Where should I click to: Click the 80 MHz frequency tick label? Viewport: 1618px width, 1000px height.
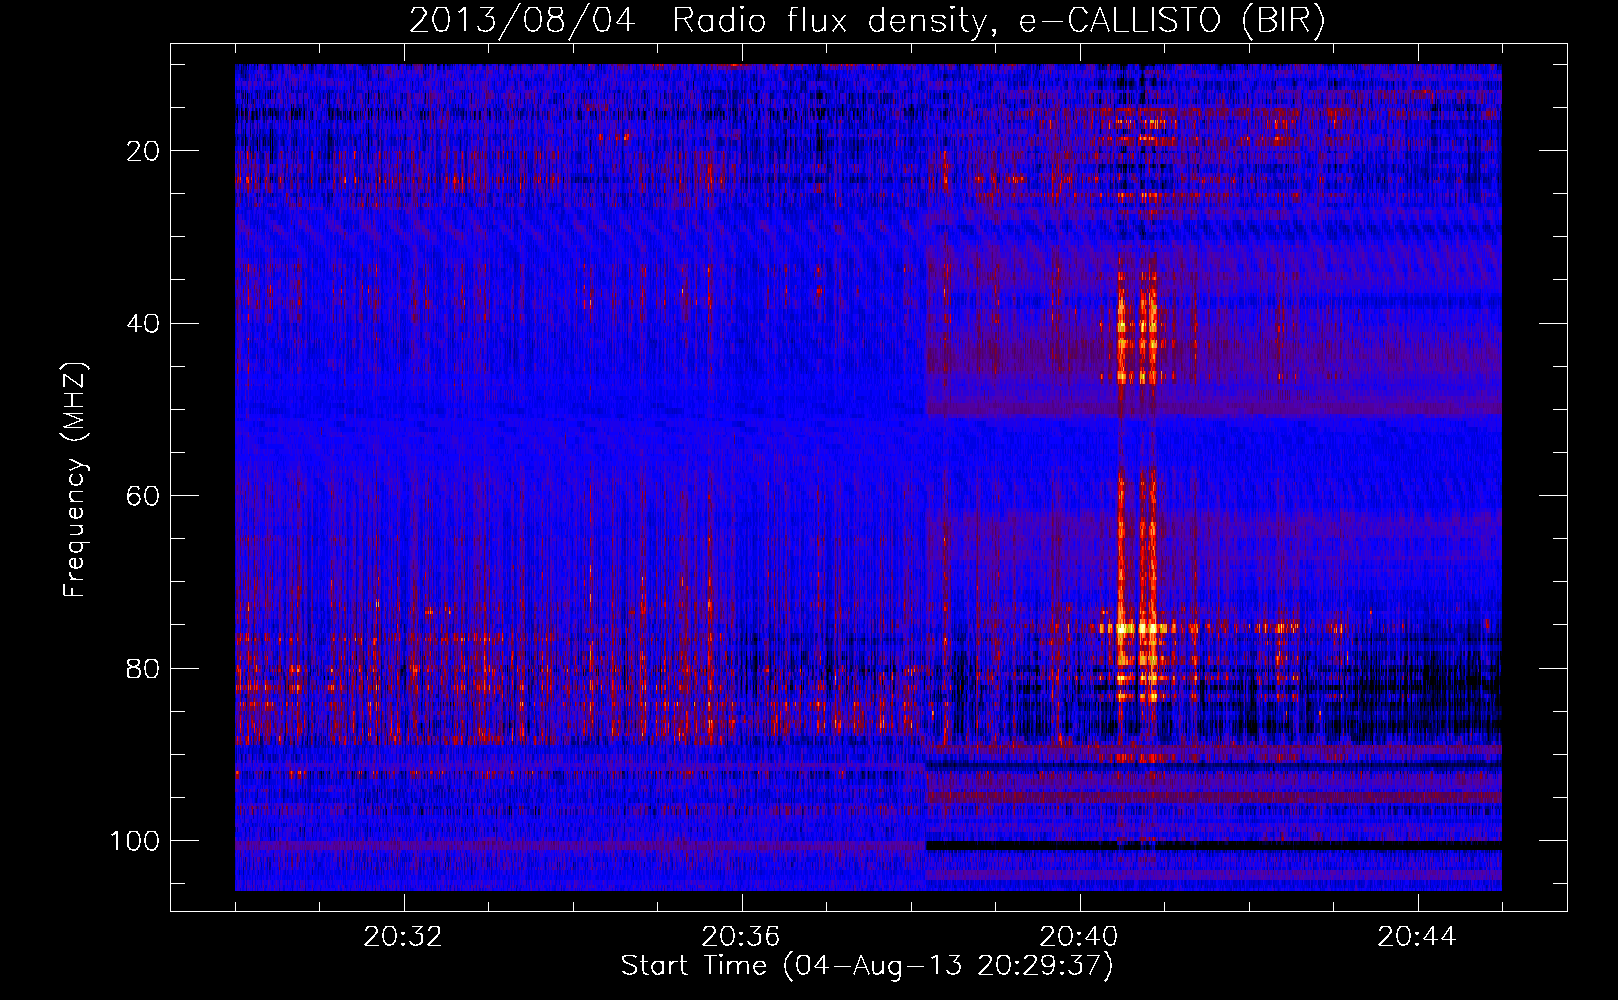pos(144,669)
